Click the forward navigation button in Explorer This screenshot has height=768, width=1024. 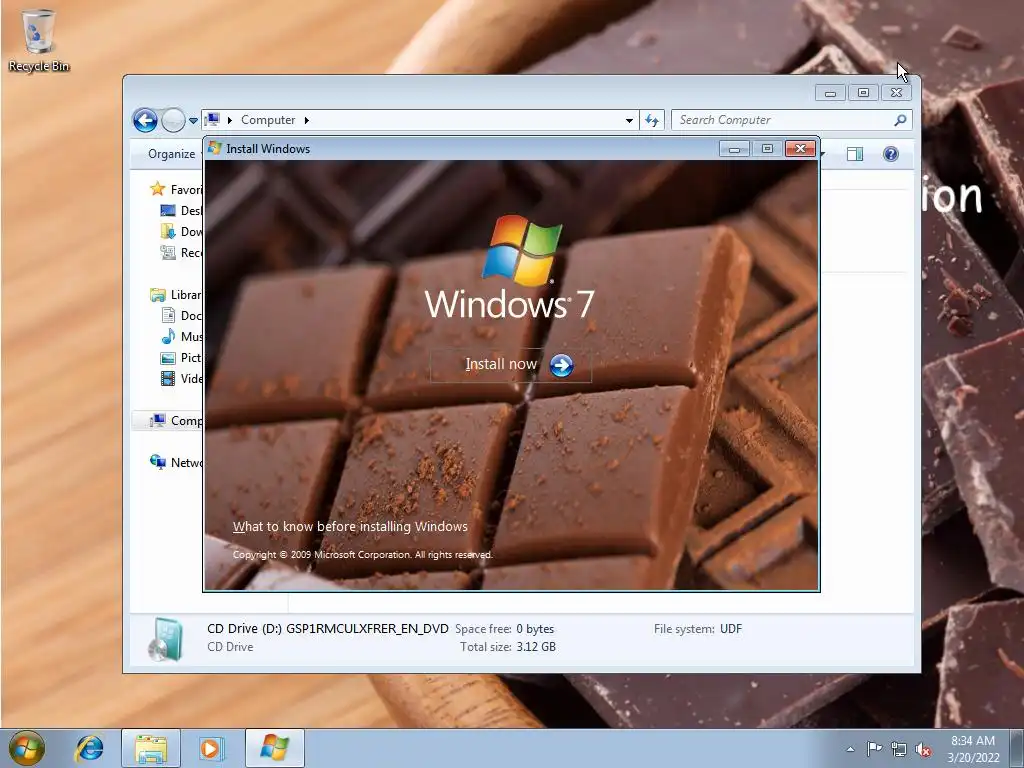tap(173, 120)
